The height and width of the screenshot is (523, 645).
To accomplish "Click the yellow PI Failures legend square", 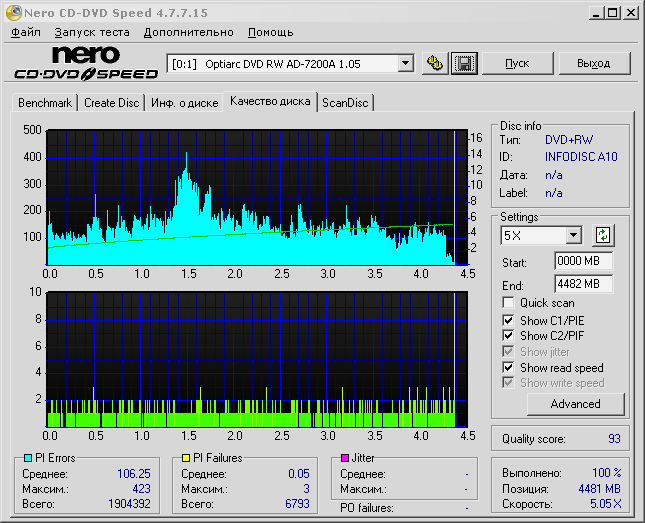I will click(x=186, y=458).
